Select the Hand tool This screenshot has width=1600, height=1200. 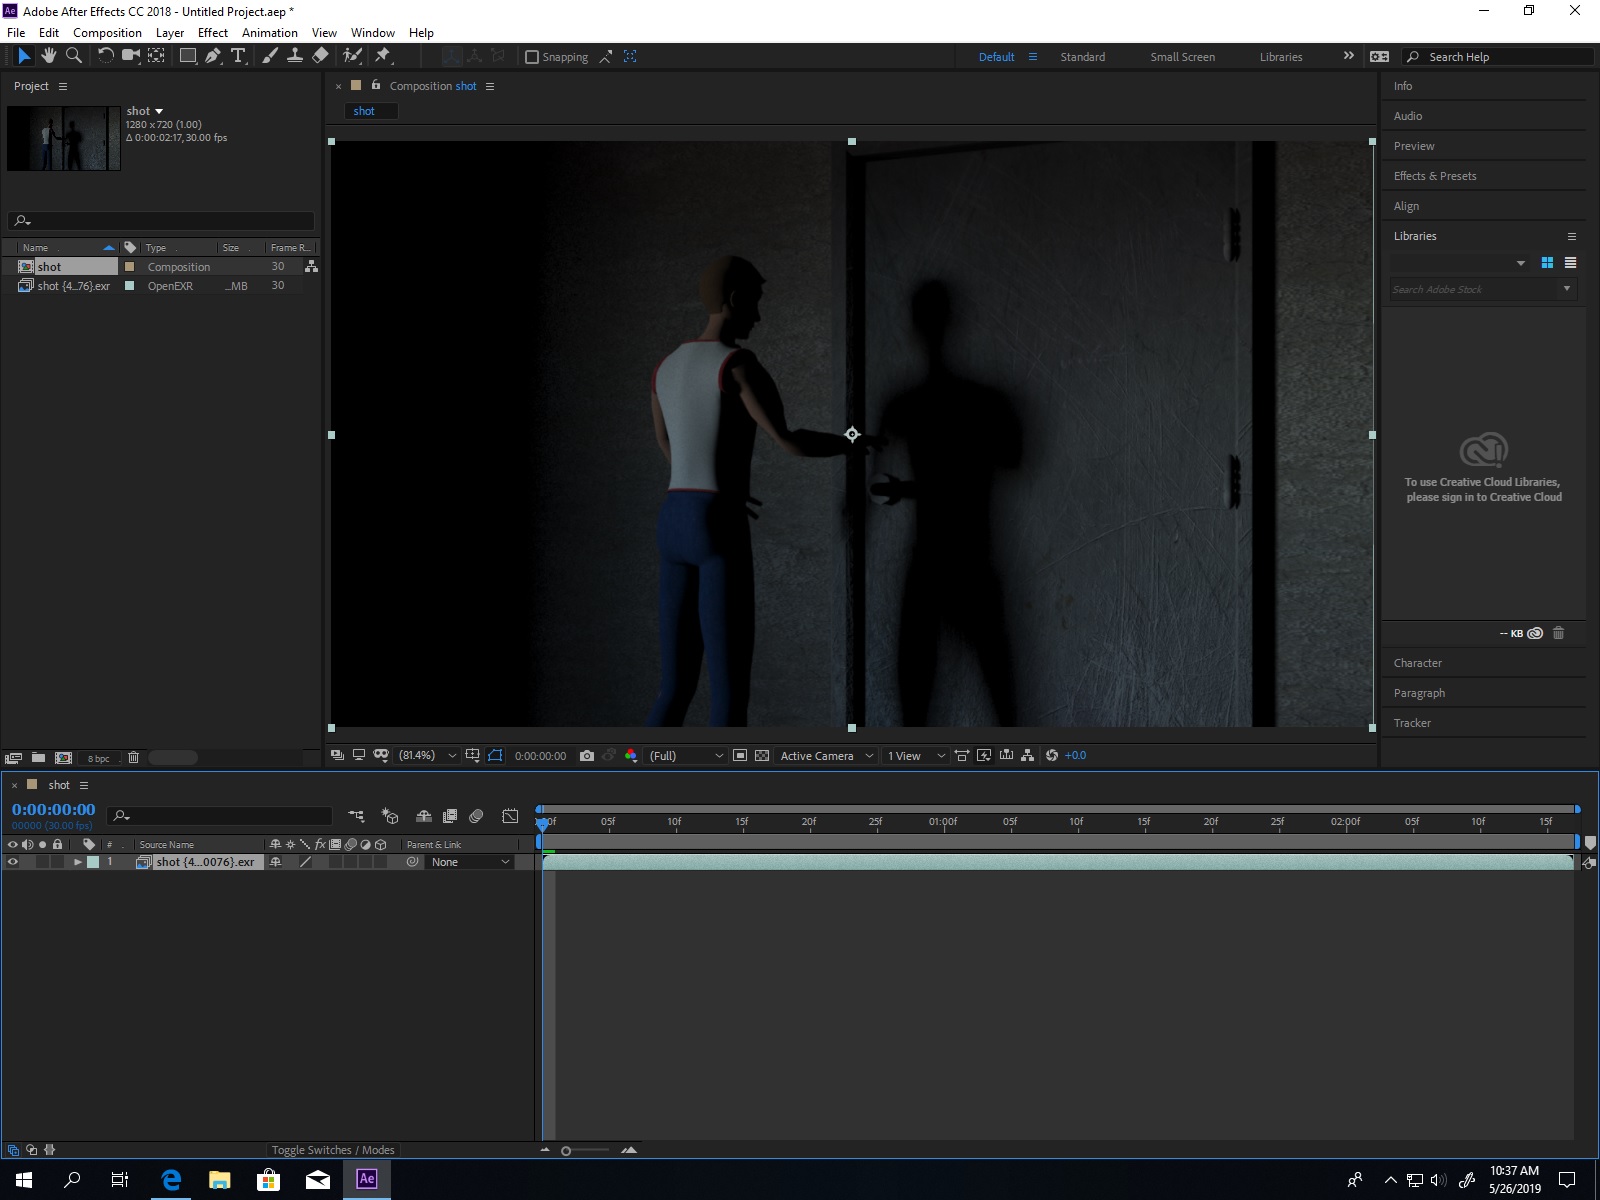click(48, 56)
